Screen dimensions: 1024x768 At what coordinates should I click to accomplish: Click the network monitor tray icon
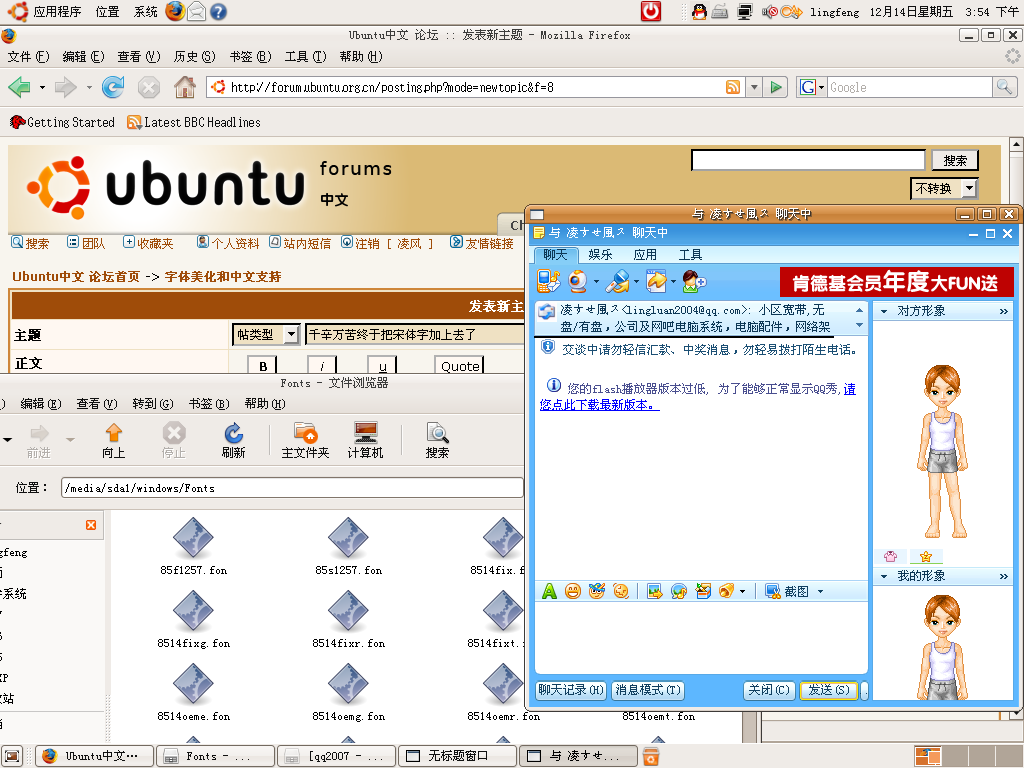pos(744,12)
